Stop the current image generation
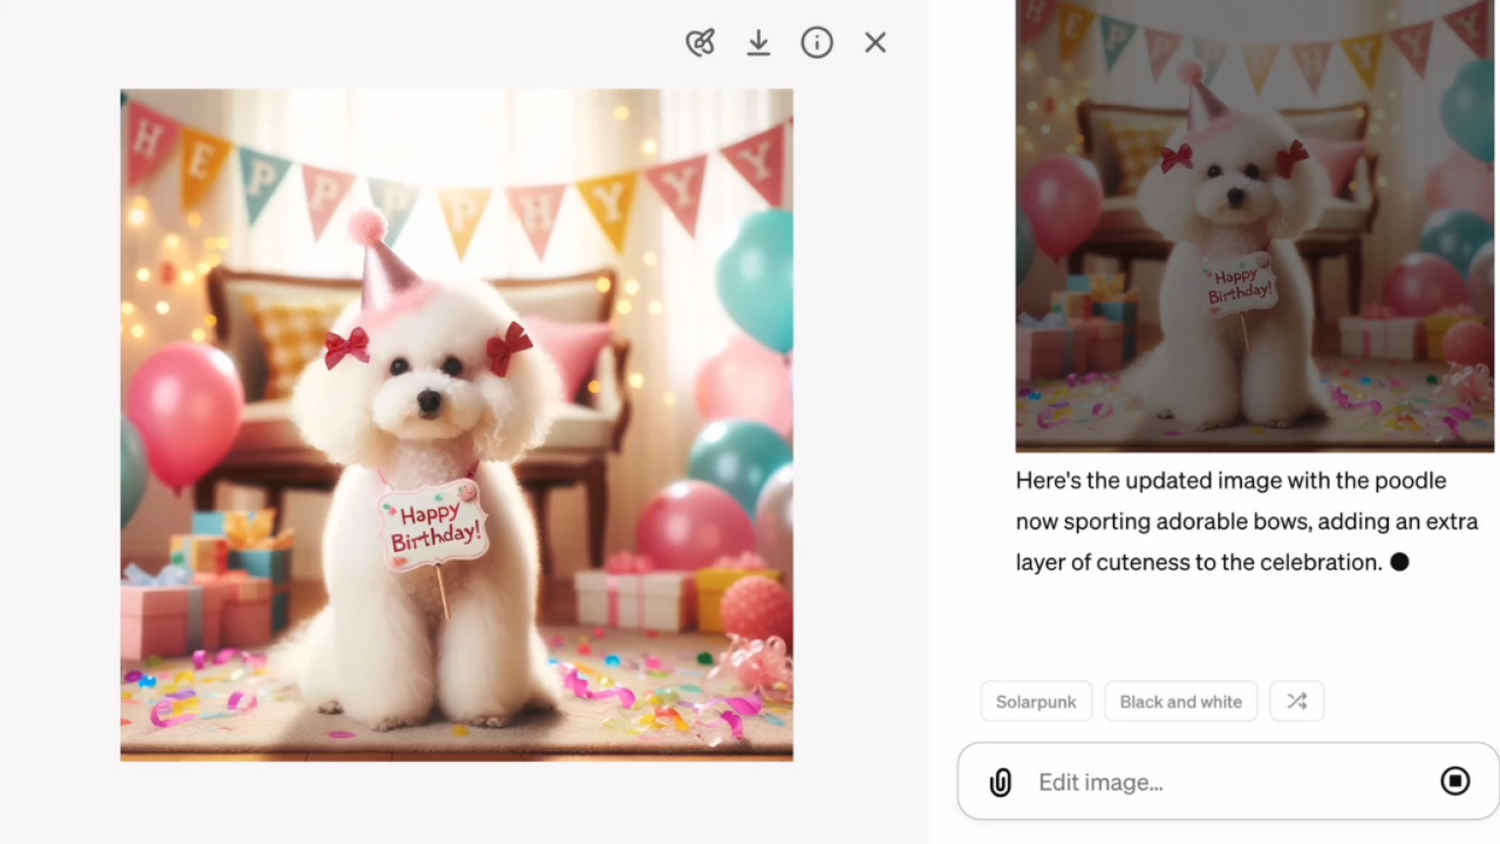Screen dimensions: 1500x844 (x=1455, y=782)
